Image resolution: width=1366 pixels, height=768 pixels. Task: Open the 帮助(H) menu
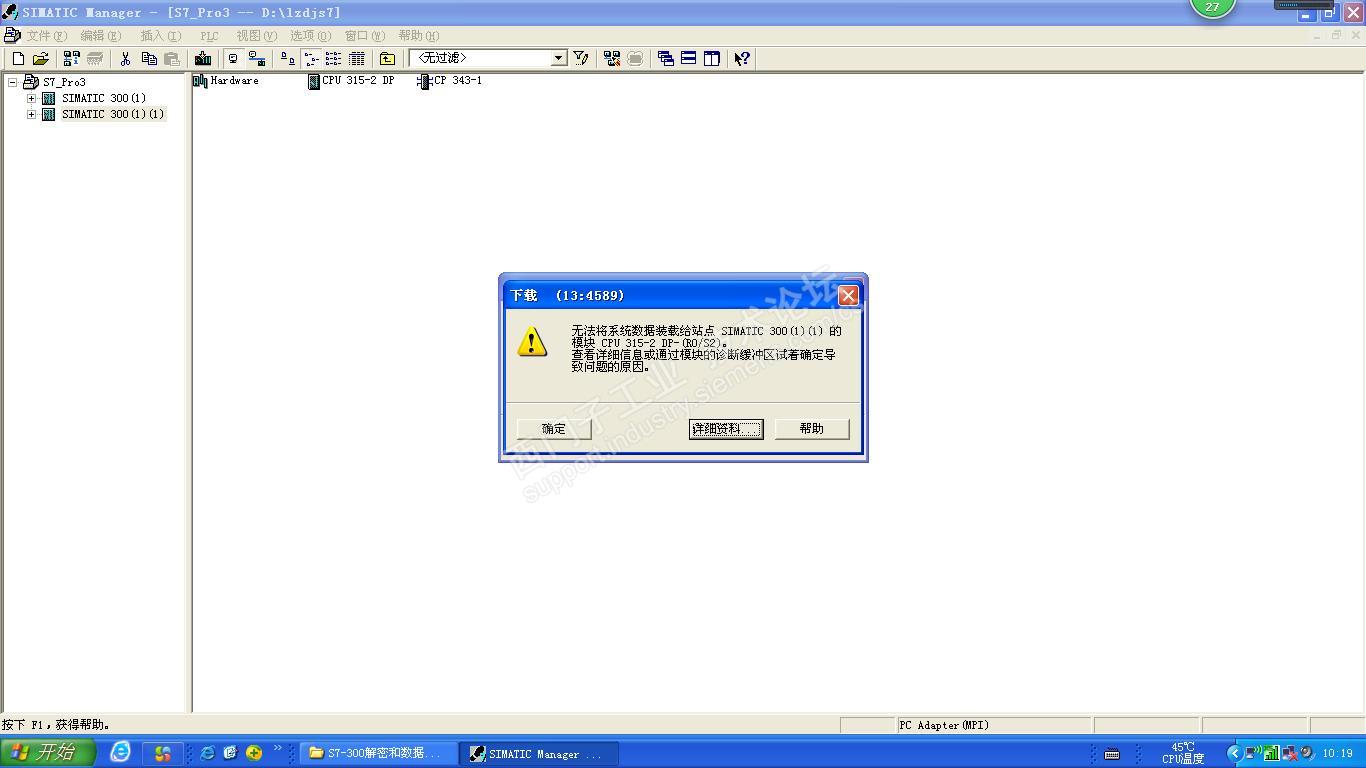point(419,36)
